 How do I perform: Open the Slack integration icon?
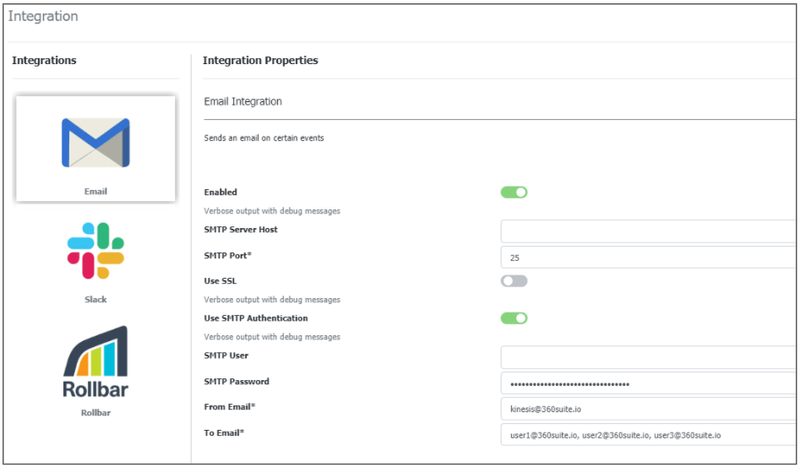[95, 251]
